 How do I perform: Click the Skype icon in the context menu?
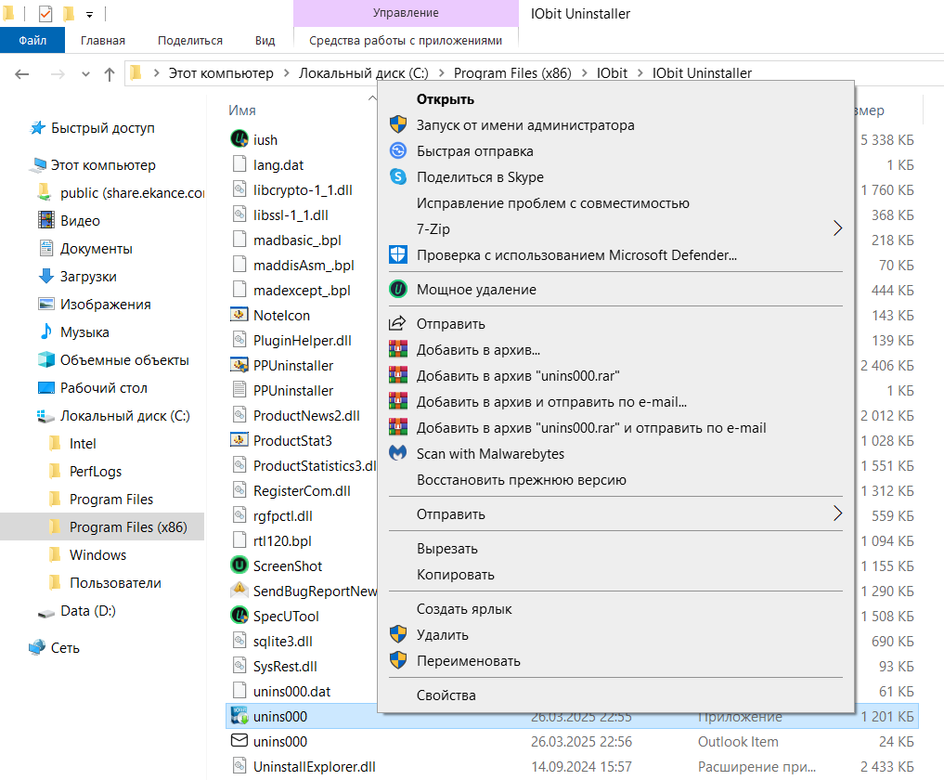coord(398,177)
